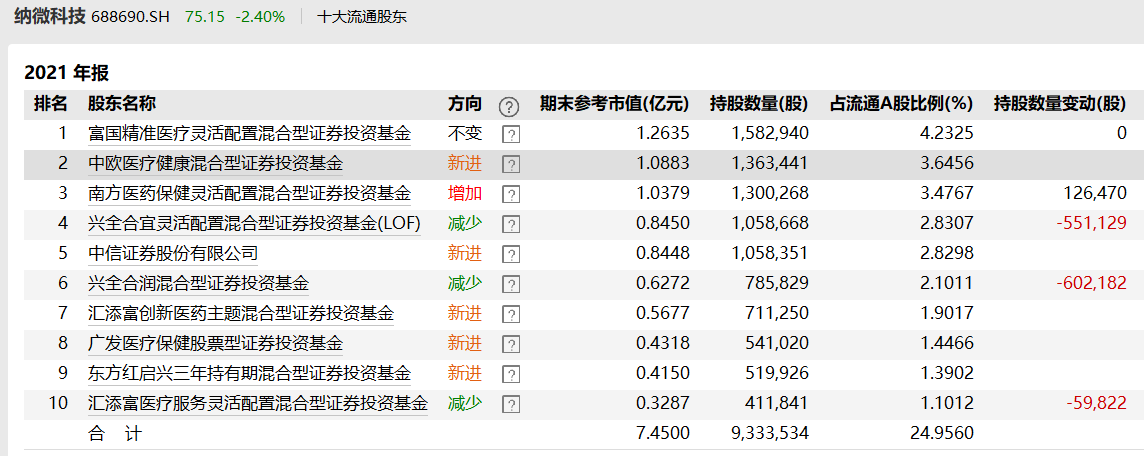Click the question icon in the 中信证券 row
The width and height of the screenshot is (1144, 456).
tap(511, 254)
